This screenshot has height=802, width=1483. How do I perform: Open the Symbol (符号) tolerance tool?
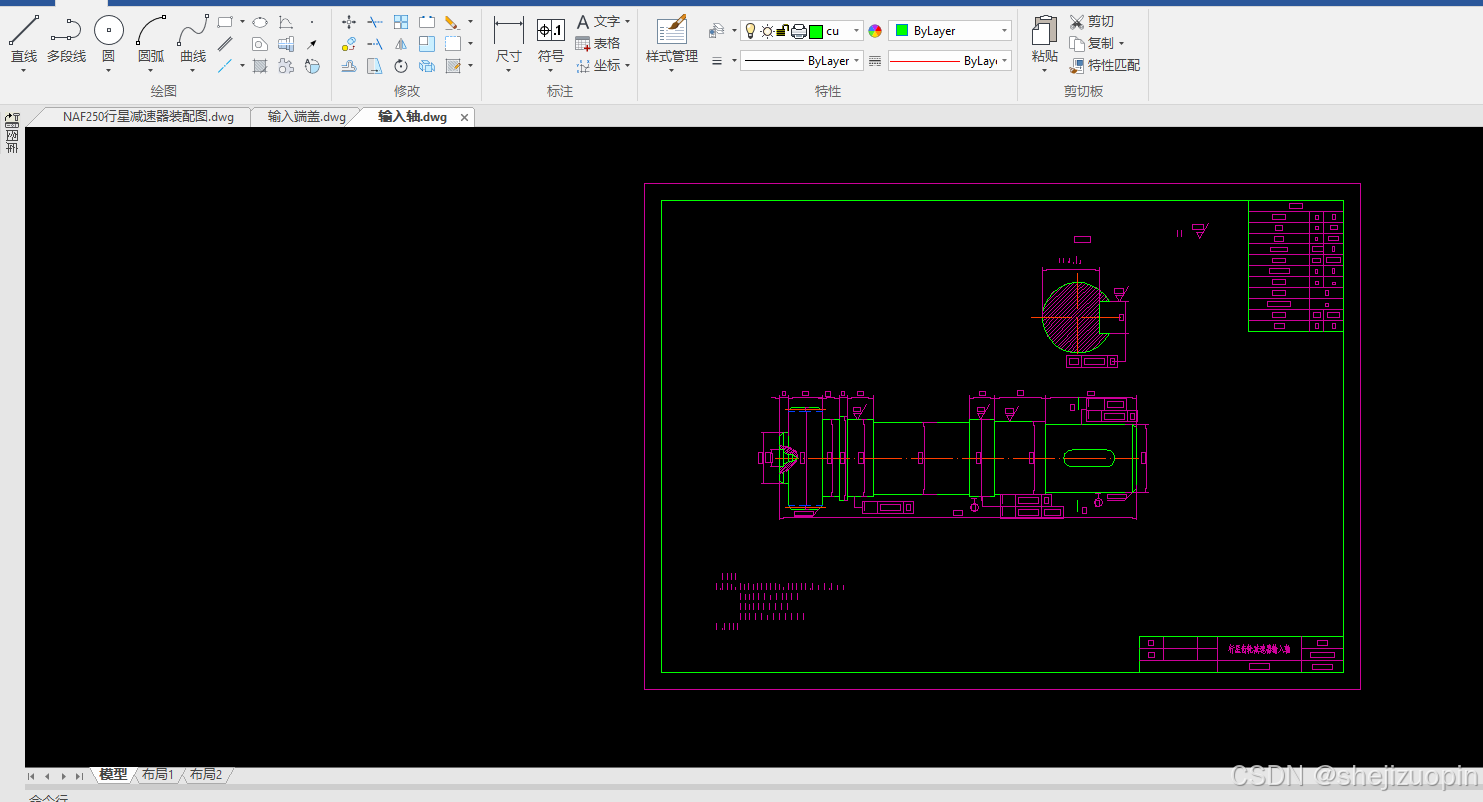(x=551, y=40)
